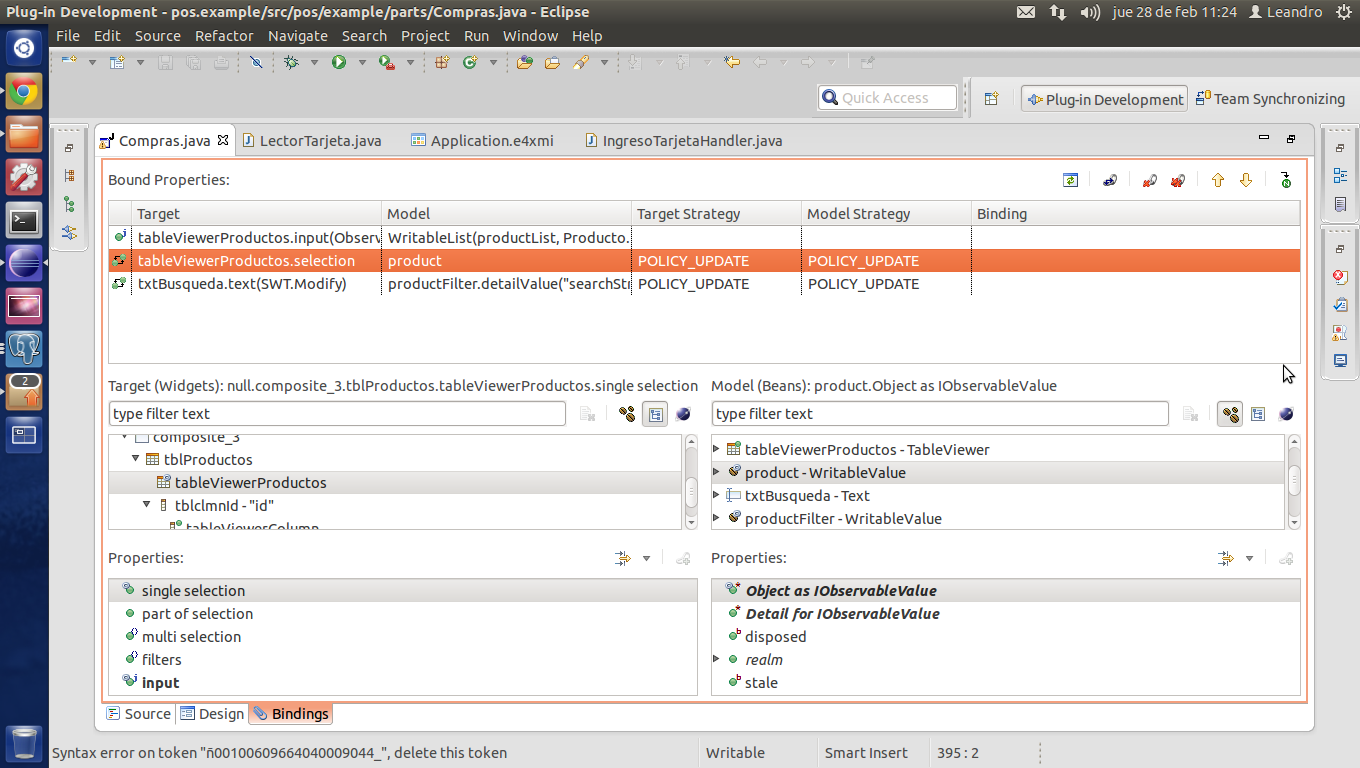The image size is (1360, 768).
Task: Toggle the Beans button in Target panel
Action: point(627,414)
